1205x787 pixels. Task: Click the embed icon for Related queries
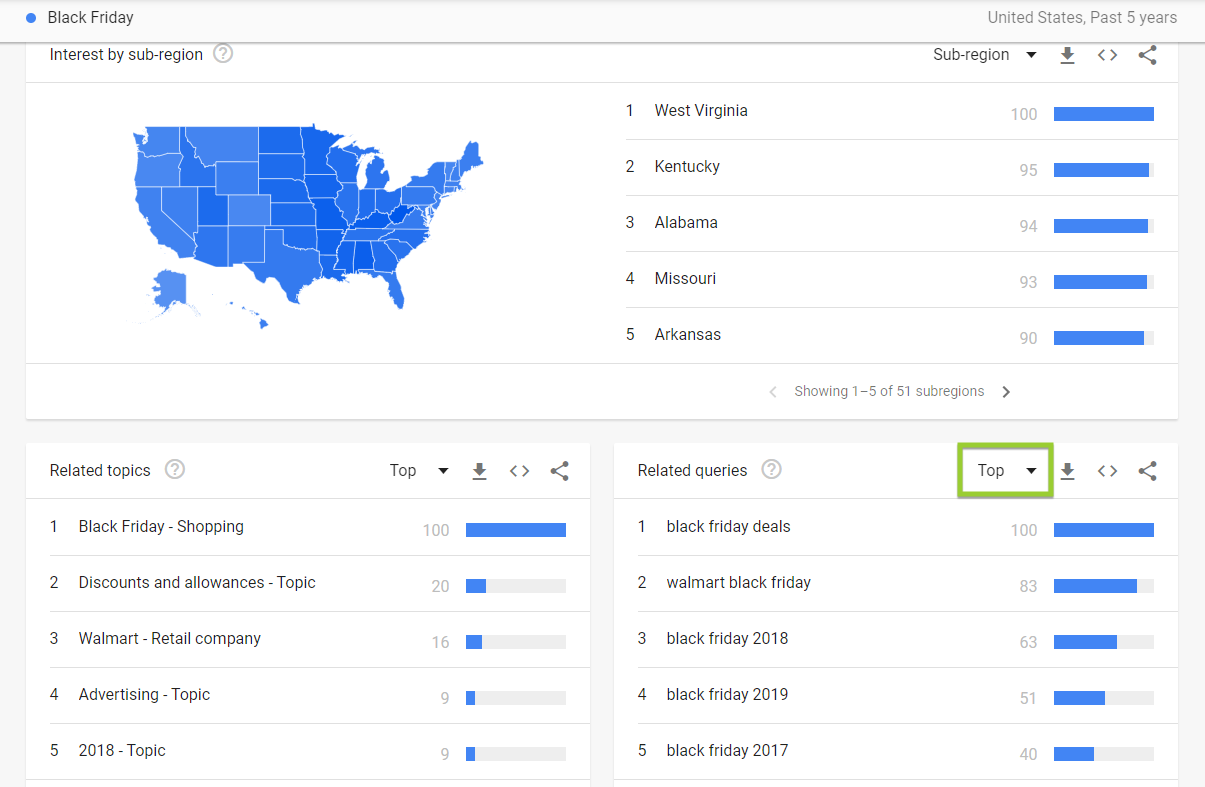[1107, 470]
